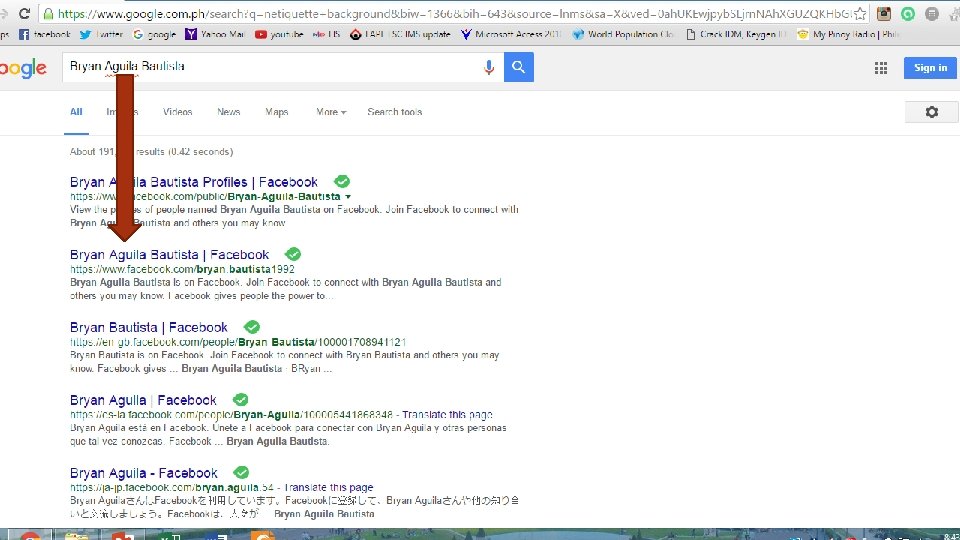This screenshot has width=960, height=540.
Task: Open Bryan Aguila Bautista Profiles | Facebook result
Action: (x=193, y=182)
